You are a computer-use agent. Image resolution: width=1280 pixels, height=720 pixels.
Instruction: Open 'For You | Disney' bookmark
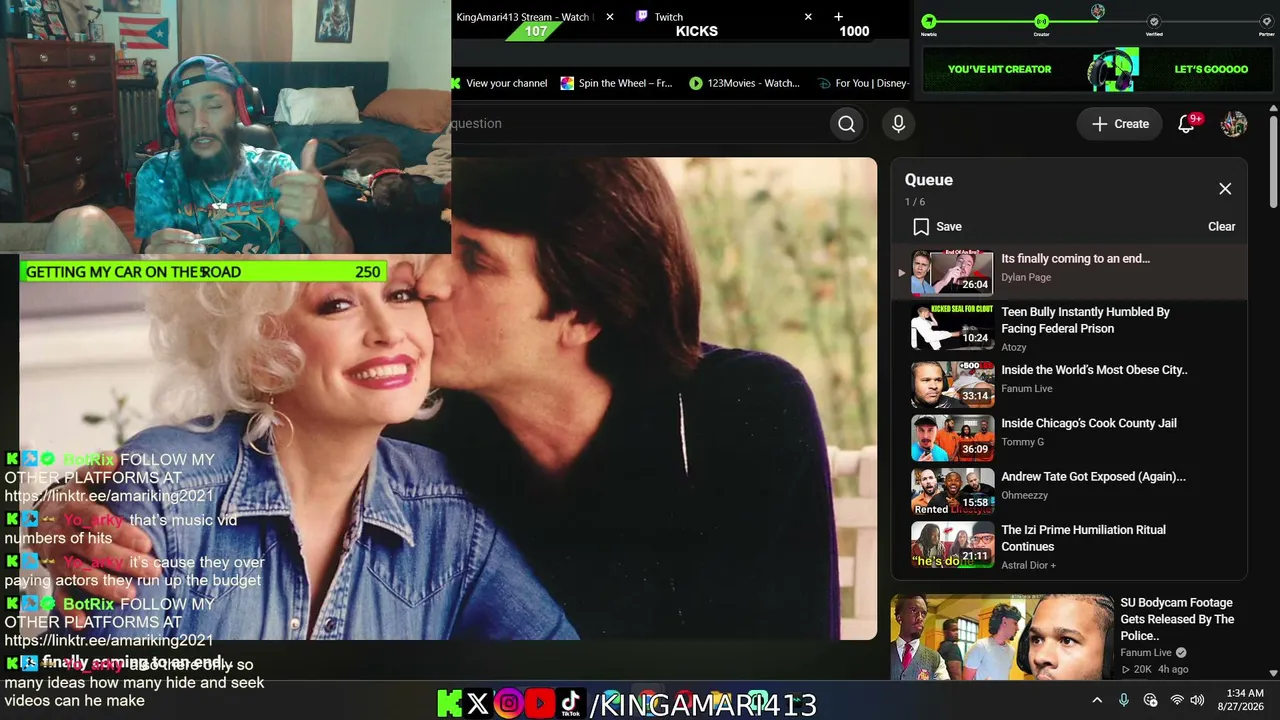pos(863,83)
